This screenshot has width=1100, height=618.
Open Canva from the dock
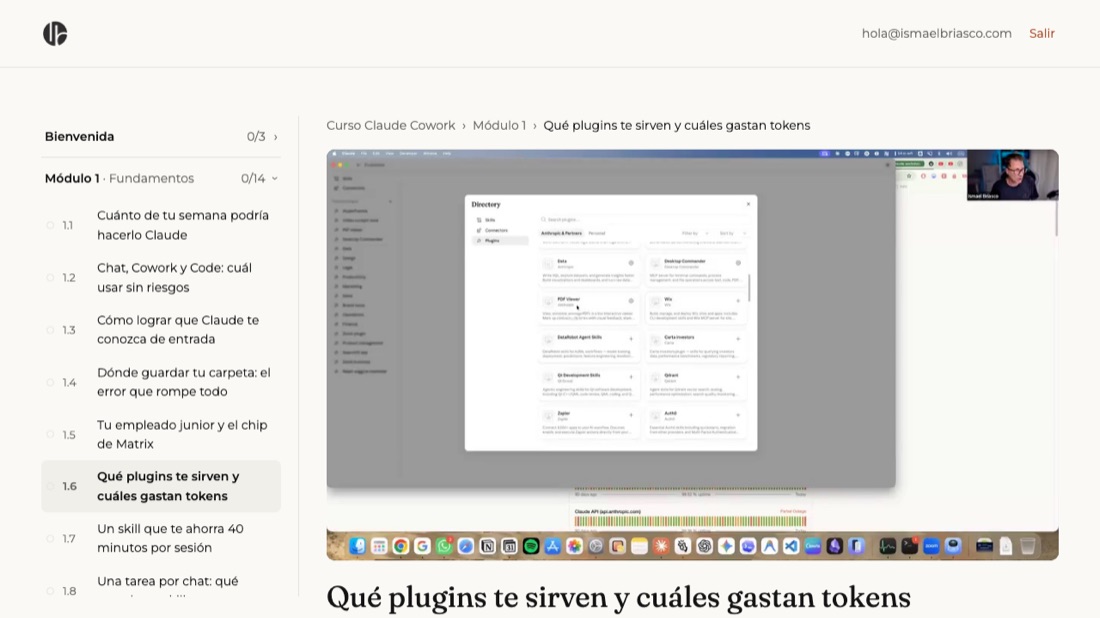[x=812, y=546]
